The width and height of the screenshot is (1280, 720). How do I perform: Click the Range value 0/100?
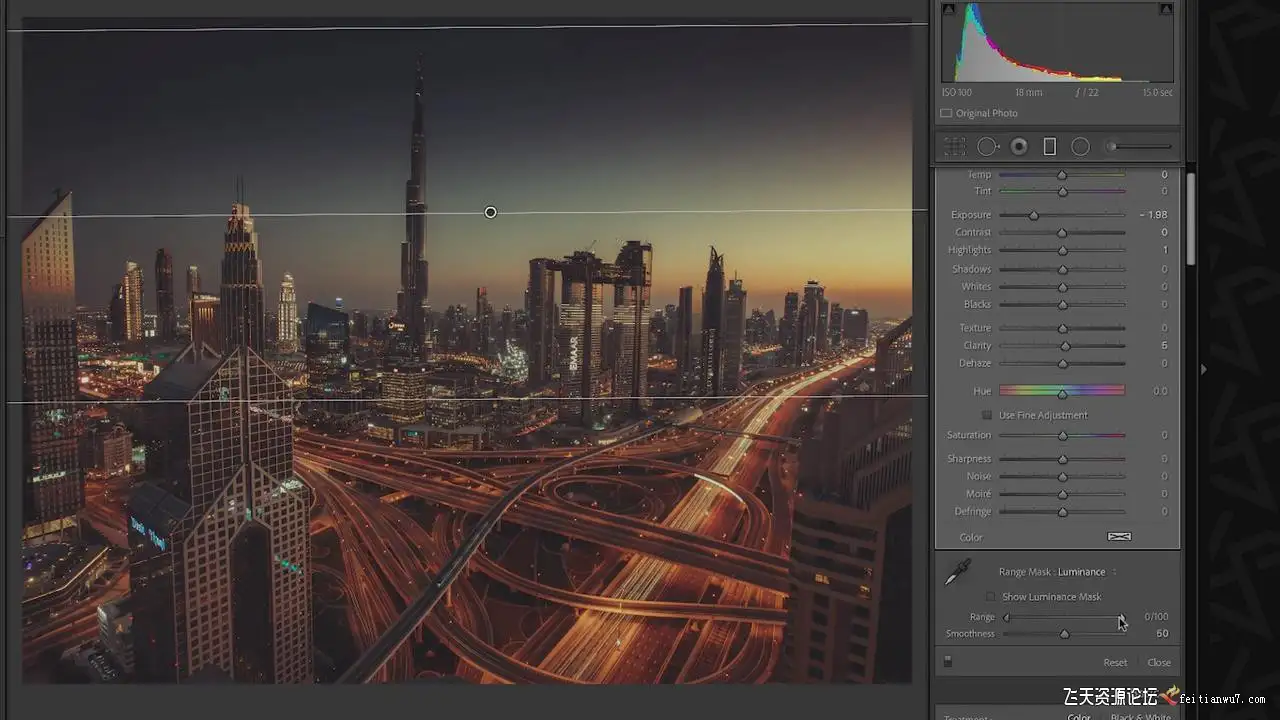(x=1156, y=617)
